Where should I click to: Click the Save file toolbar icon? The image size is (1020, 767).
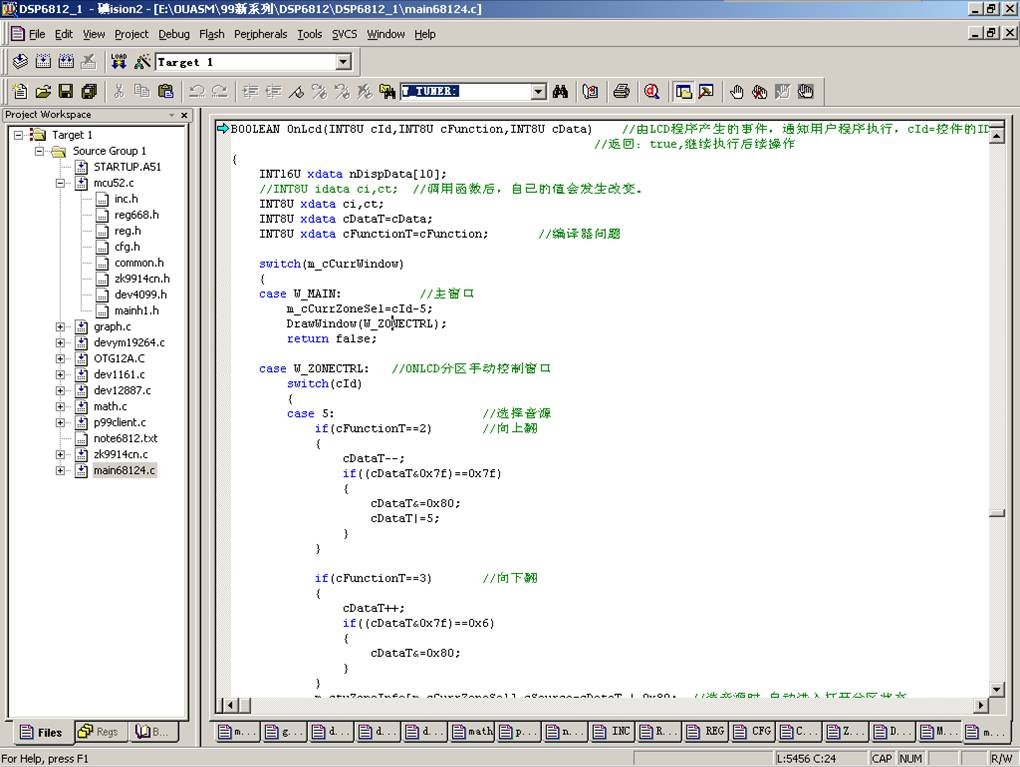[66, 91]
